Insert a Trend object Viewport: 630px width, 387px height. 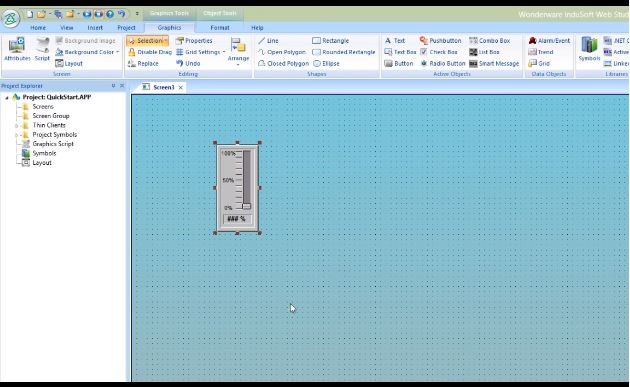click(x=541, y=52)
